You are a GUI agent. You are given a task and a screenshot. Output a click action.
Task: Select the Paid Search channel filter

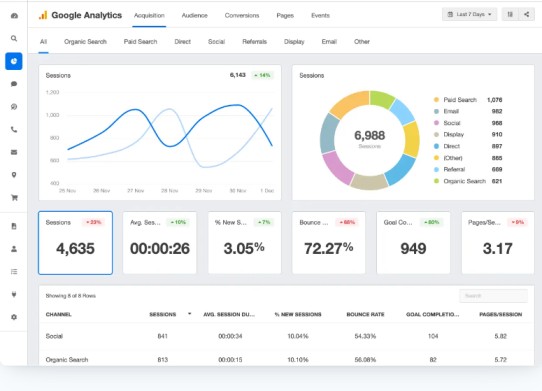(x=140, y=42)
